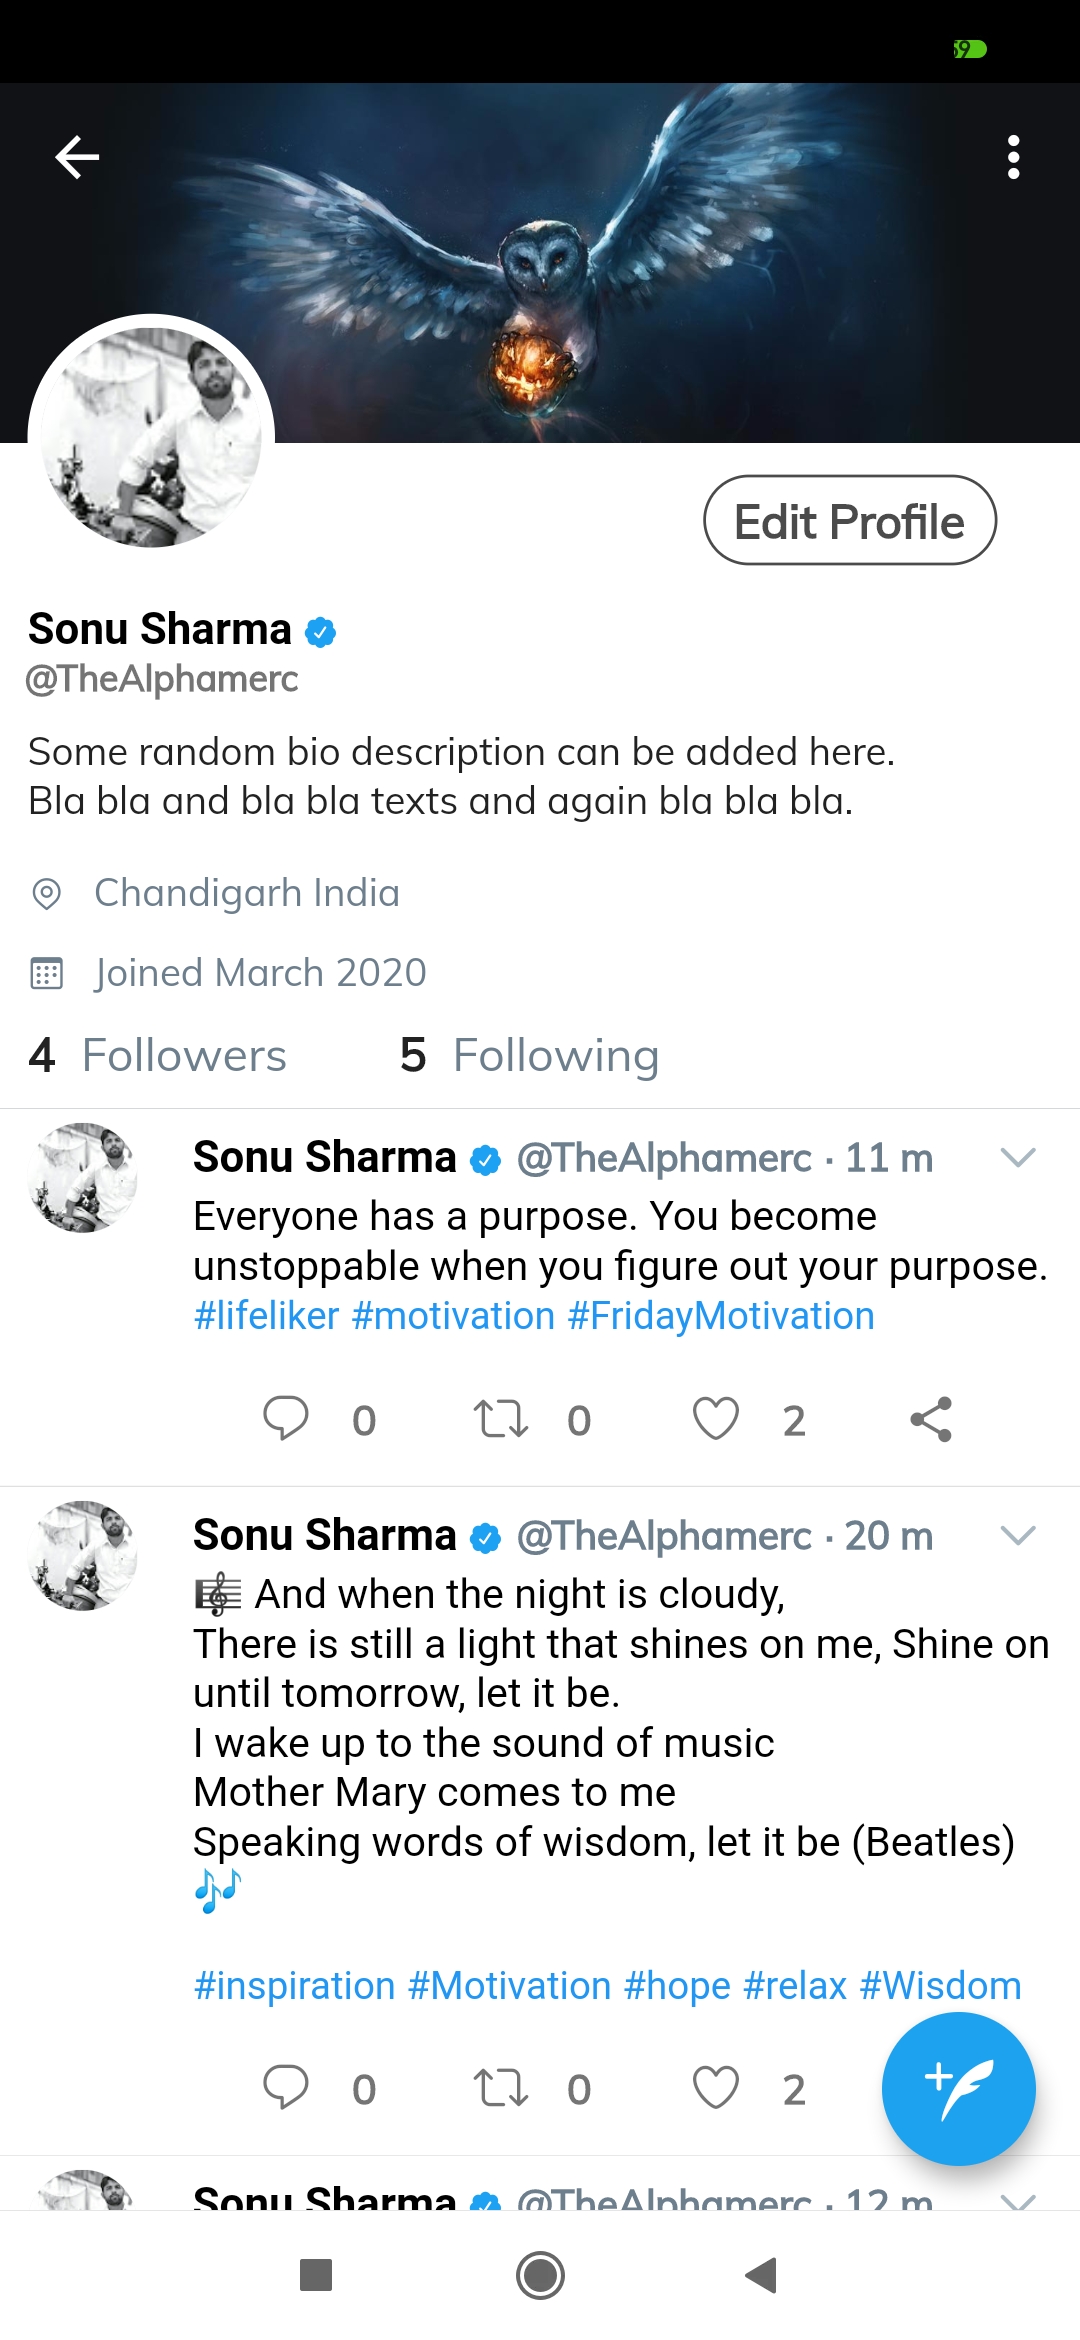1080x2340 pixels.
Task: Like the Beatles lyrics tweet
Action: (716, 2088)
